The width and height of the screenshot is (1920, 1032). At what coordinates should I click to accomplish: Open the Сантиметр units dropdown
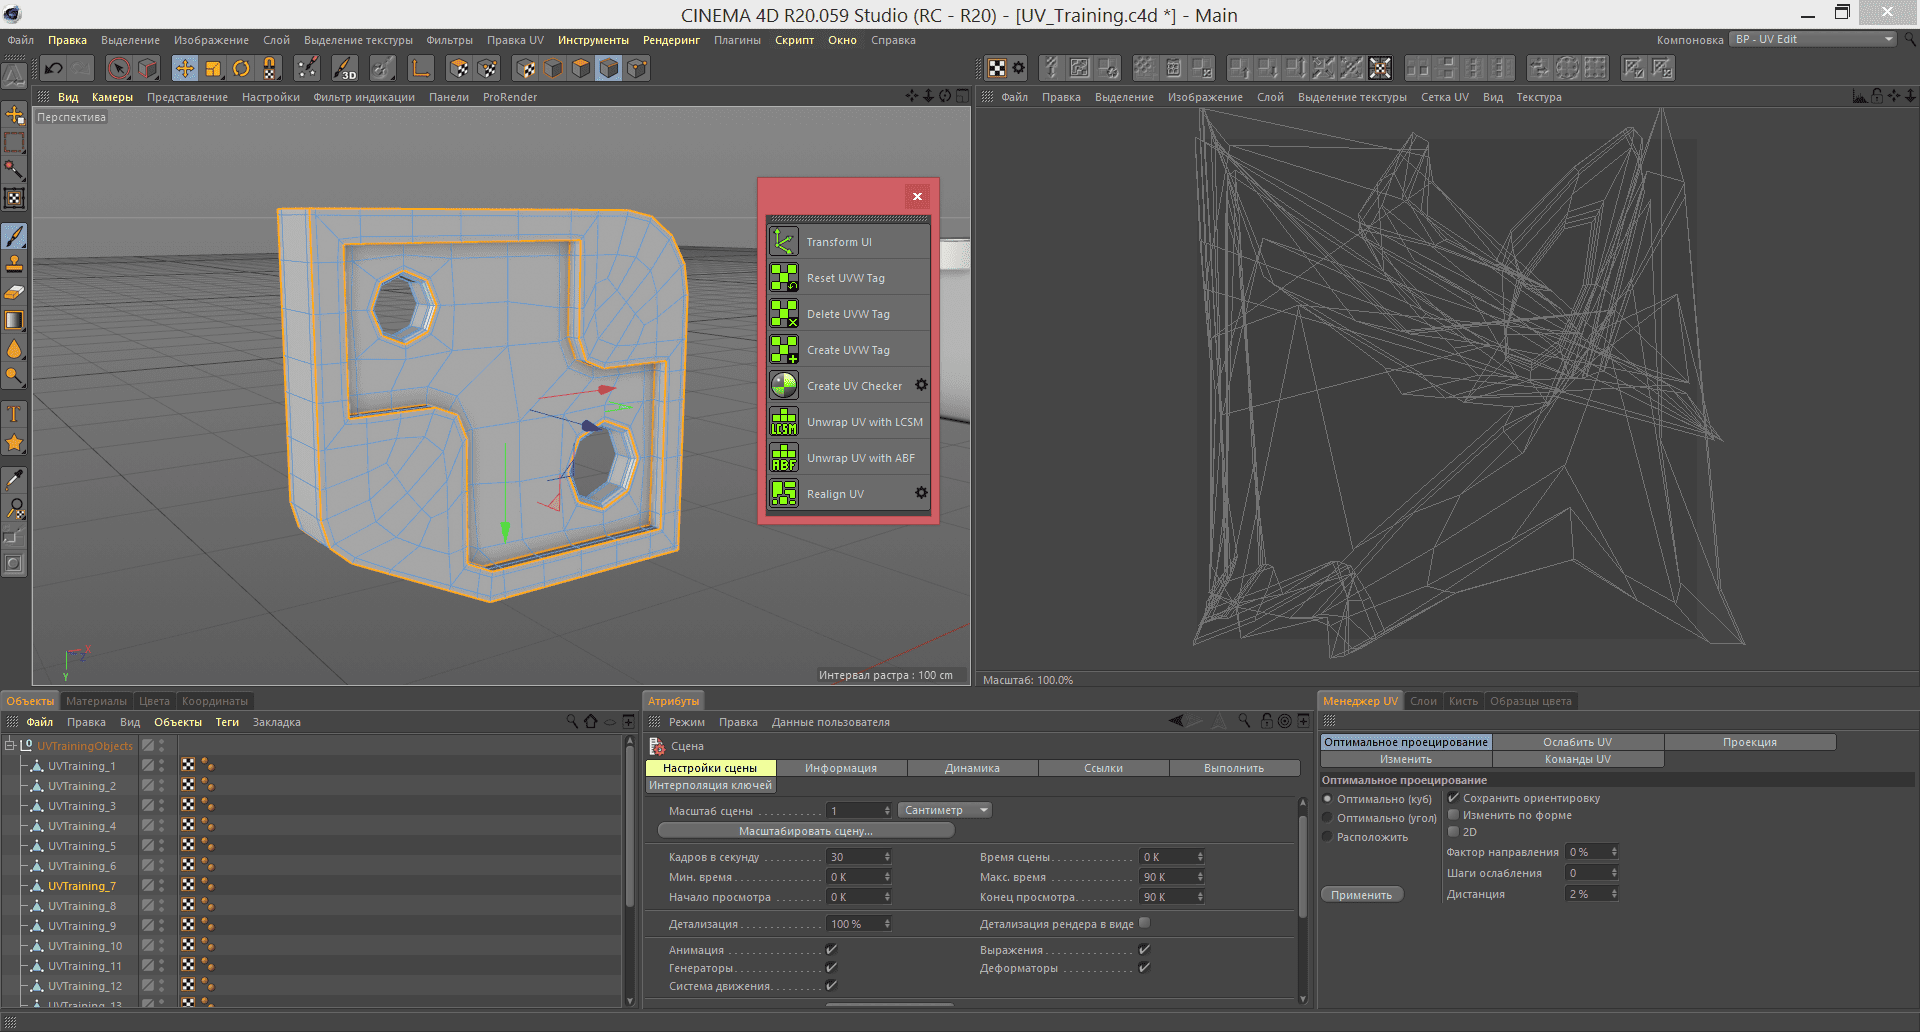(x=944, y=811)
